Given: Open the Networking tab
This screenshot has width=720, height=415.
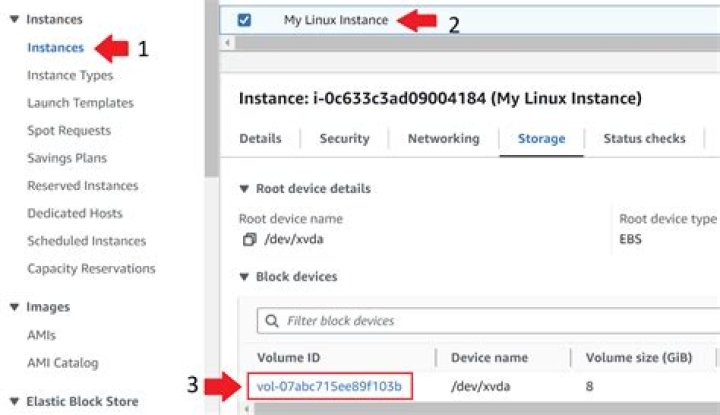Looking at the screenshot, I should pos(444,139).
